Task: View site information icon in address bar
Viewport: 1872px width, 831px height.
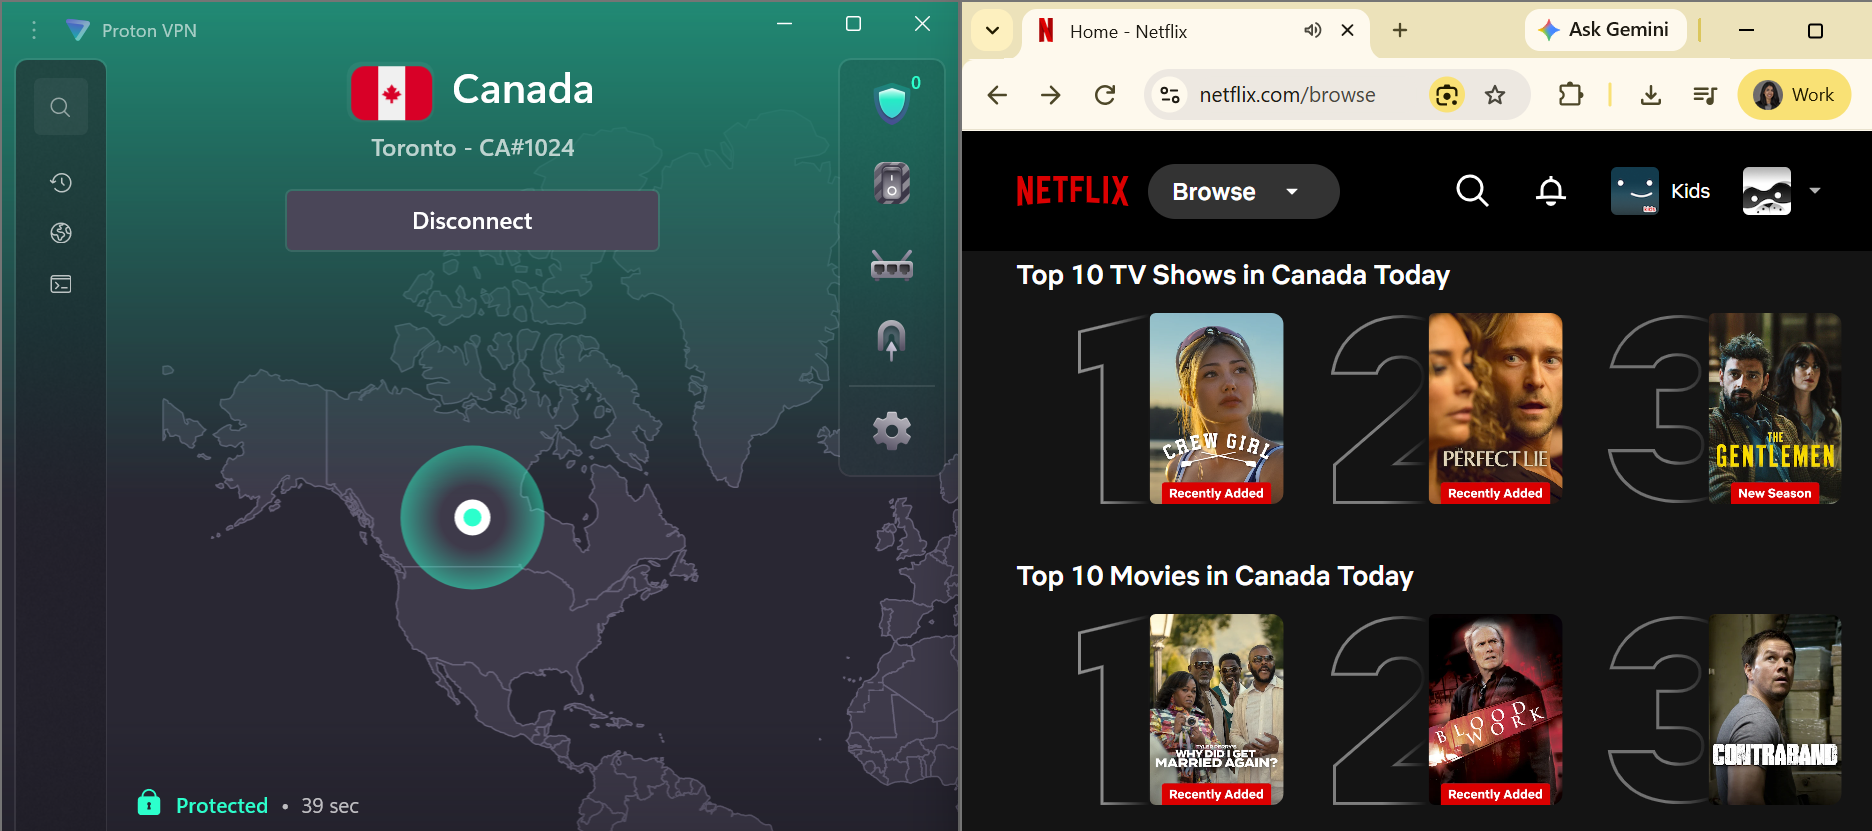Action: (x=1169, y=95)
